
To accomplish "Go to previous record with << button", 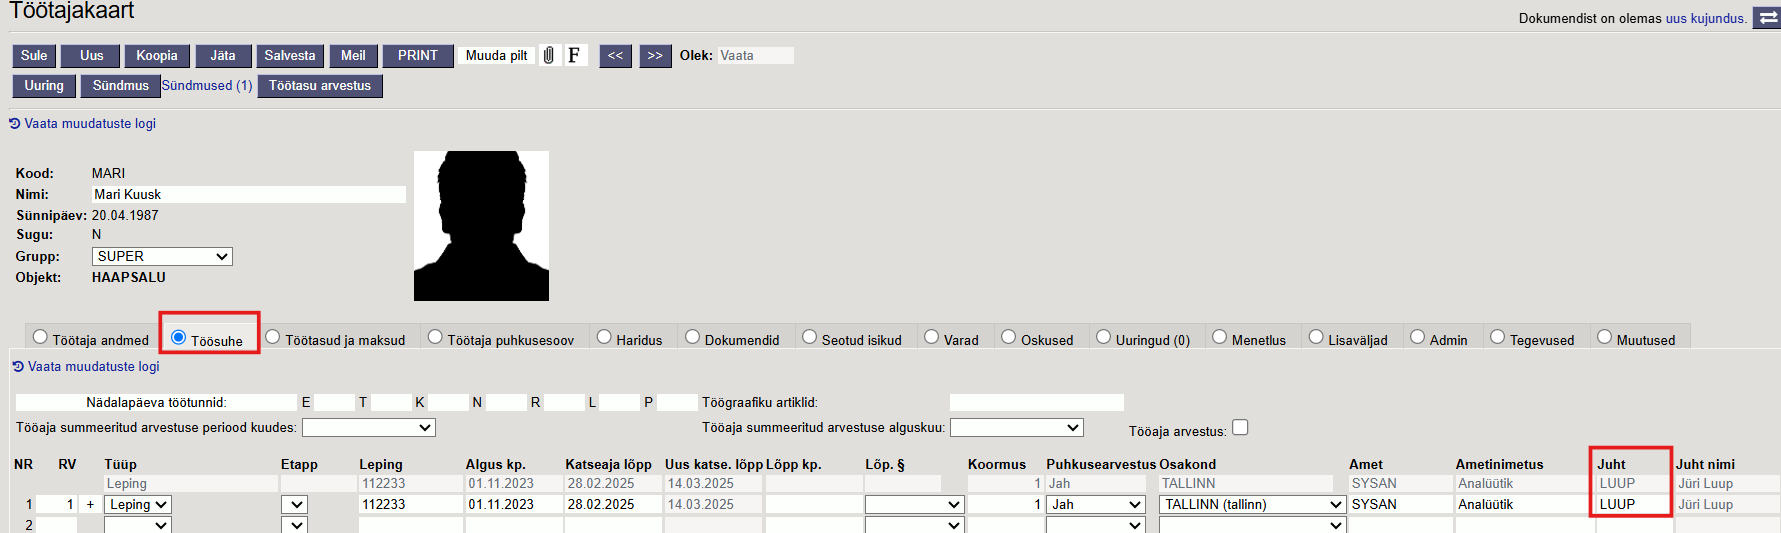I will click(x=616, y=56).
